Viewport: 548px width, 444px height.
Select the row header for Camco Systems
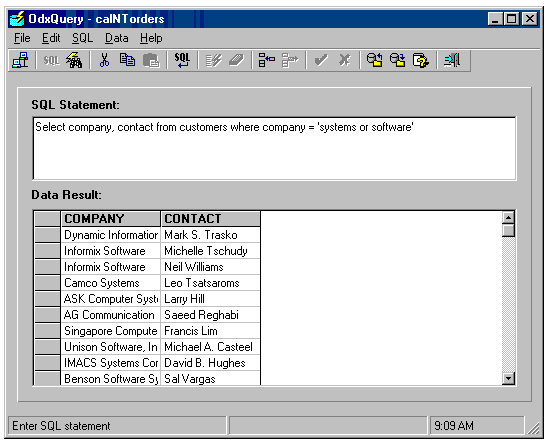click(x=48, y=283)
